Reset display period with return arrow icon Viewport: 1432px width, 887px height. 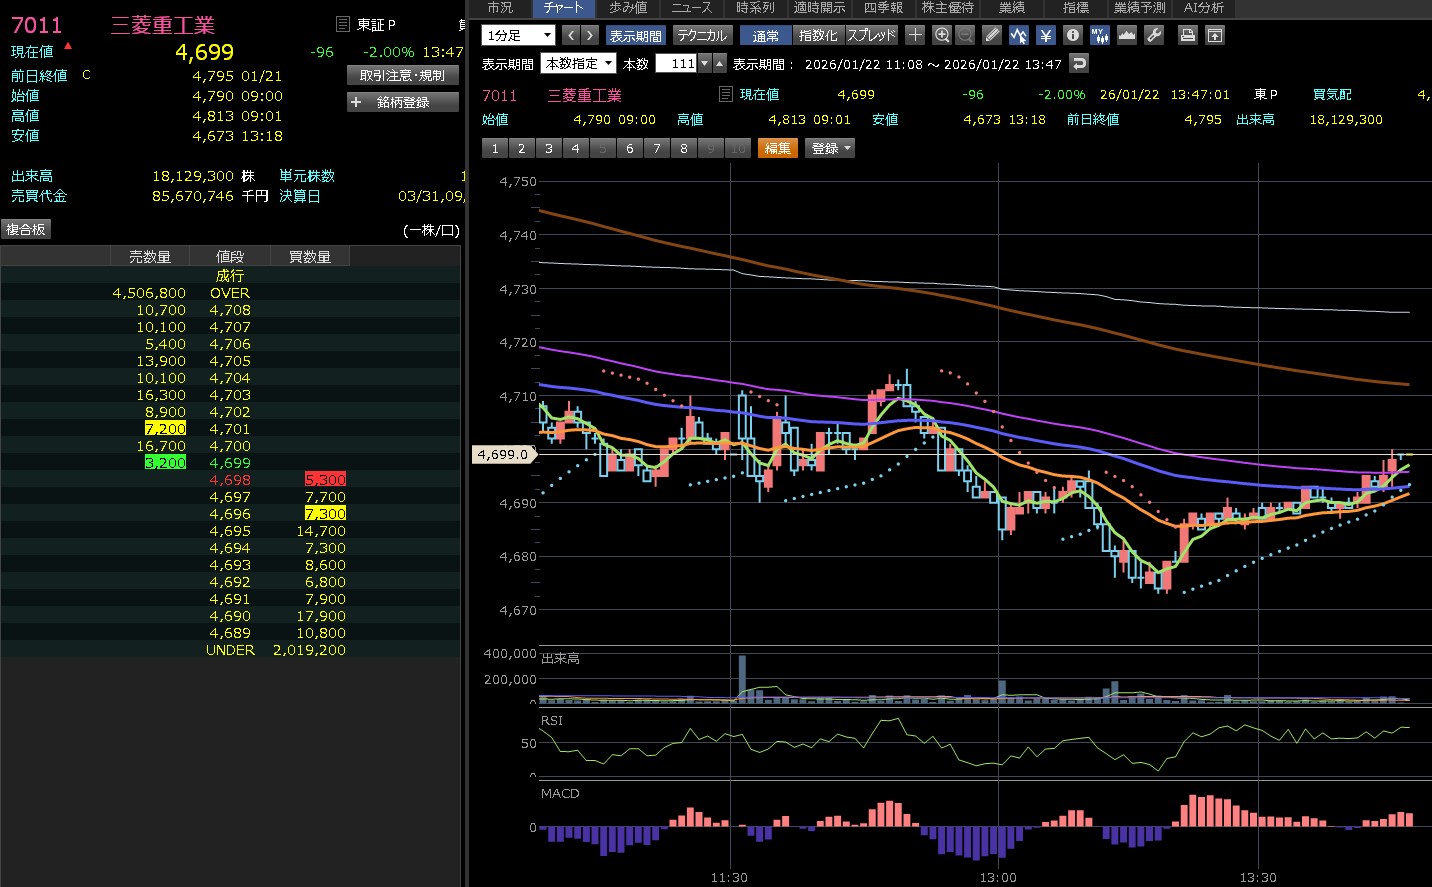tap(1079, 63)
